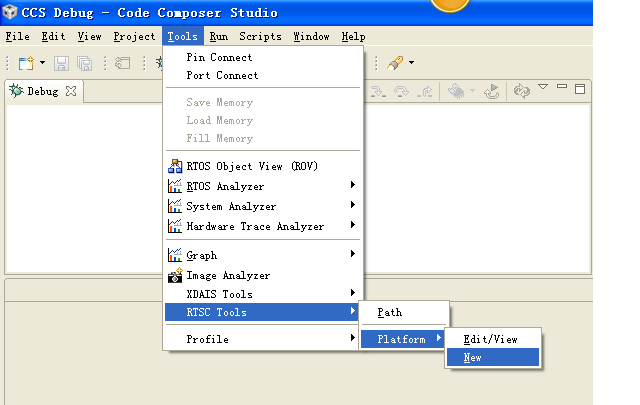Click the disabled Fill Memory item
The height and width of the screenshot is (405, 640).
[263, 138]
